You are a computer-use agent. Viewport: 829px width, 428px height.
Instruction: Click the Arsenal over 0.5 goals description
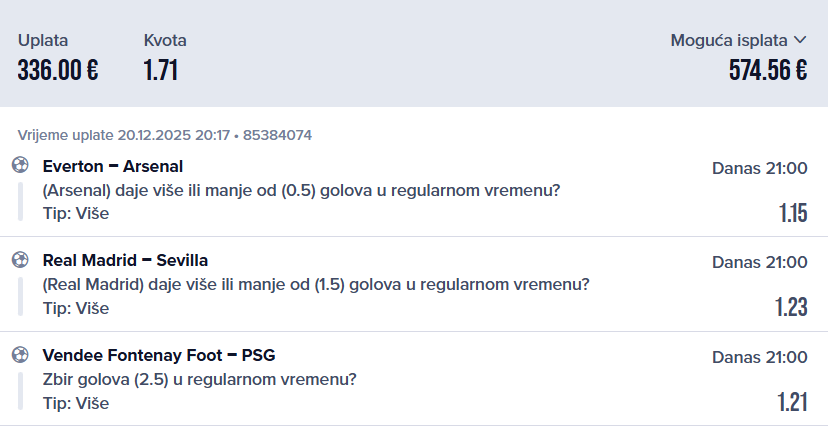301,190
